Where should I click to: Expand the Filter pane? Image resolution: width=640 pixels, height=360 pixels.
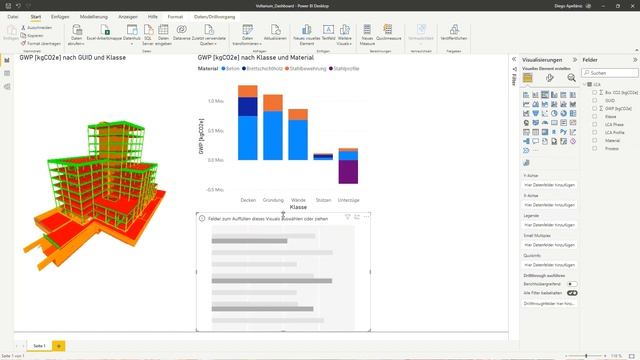click(x=514, y=60)
